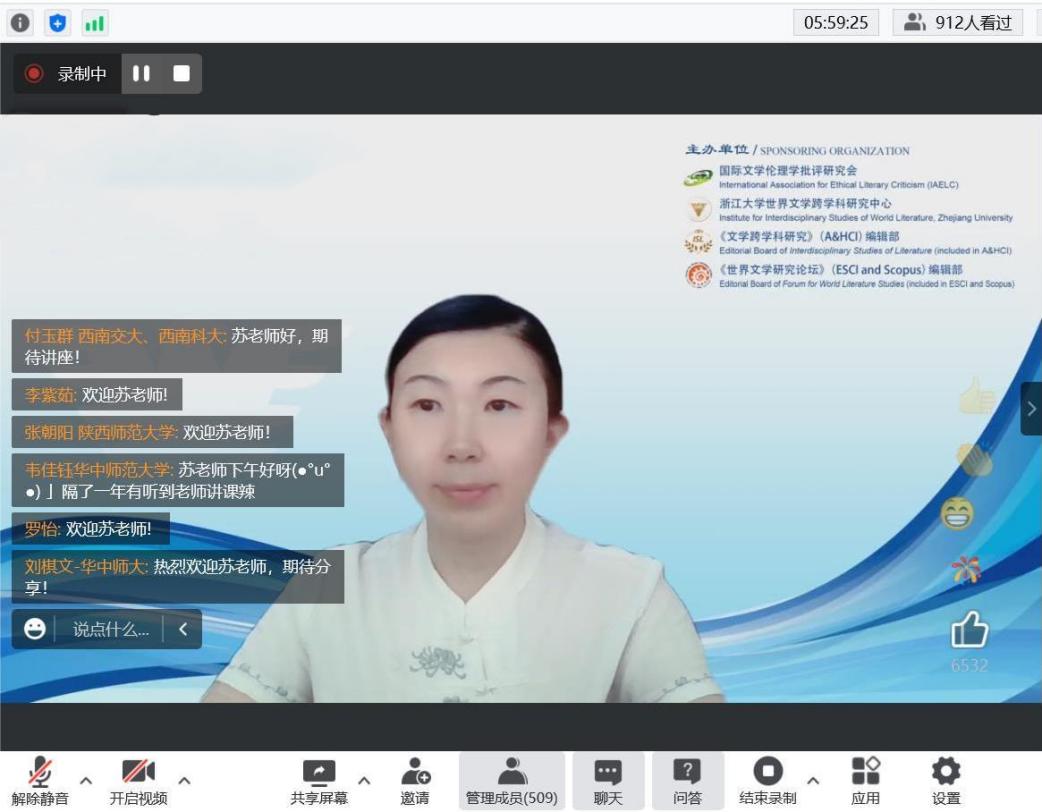
Task: Click 刘棋文-华中师大 chat message
Action: tap(178, 577)
